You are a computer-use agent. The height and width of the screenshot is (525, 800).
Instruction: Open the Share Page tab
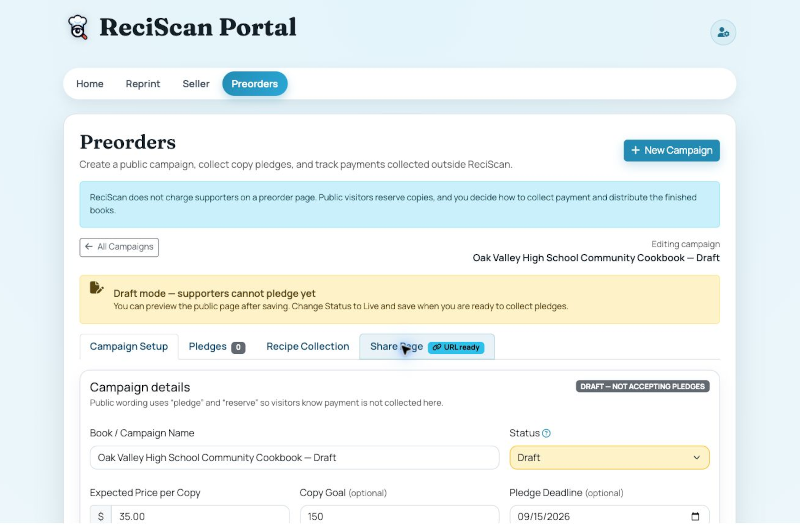coord(427,346)
